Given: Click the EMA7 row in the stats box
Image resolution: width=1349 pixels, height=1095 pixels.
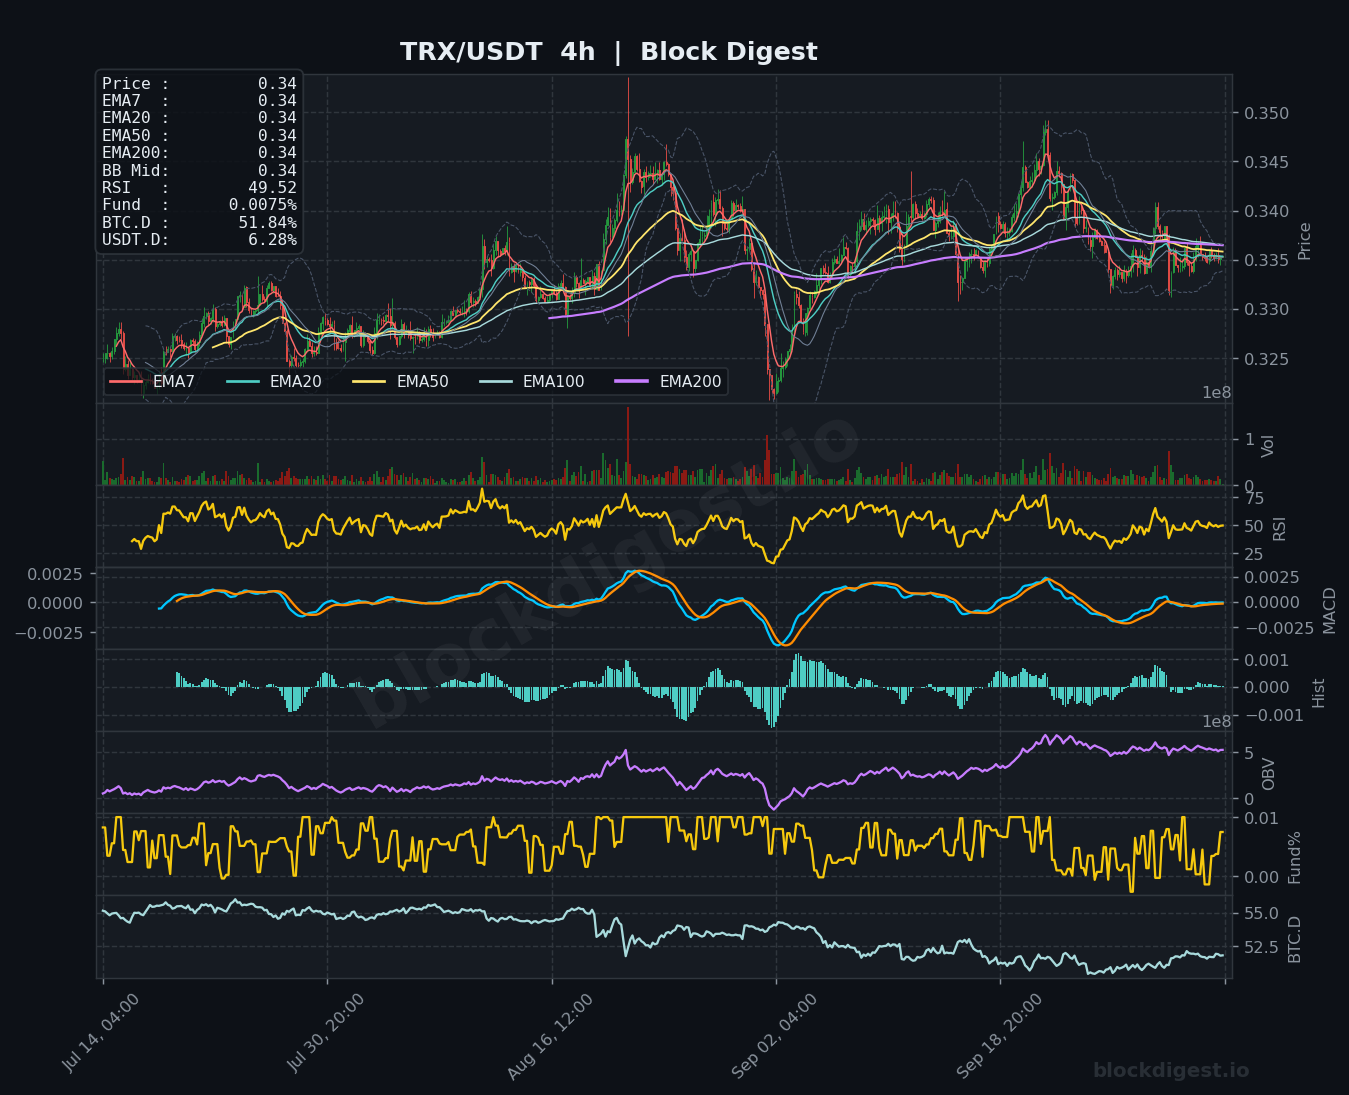Looking at the screenshot, I should (x=199, y=101).
